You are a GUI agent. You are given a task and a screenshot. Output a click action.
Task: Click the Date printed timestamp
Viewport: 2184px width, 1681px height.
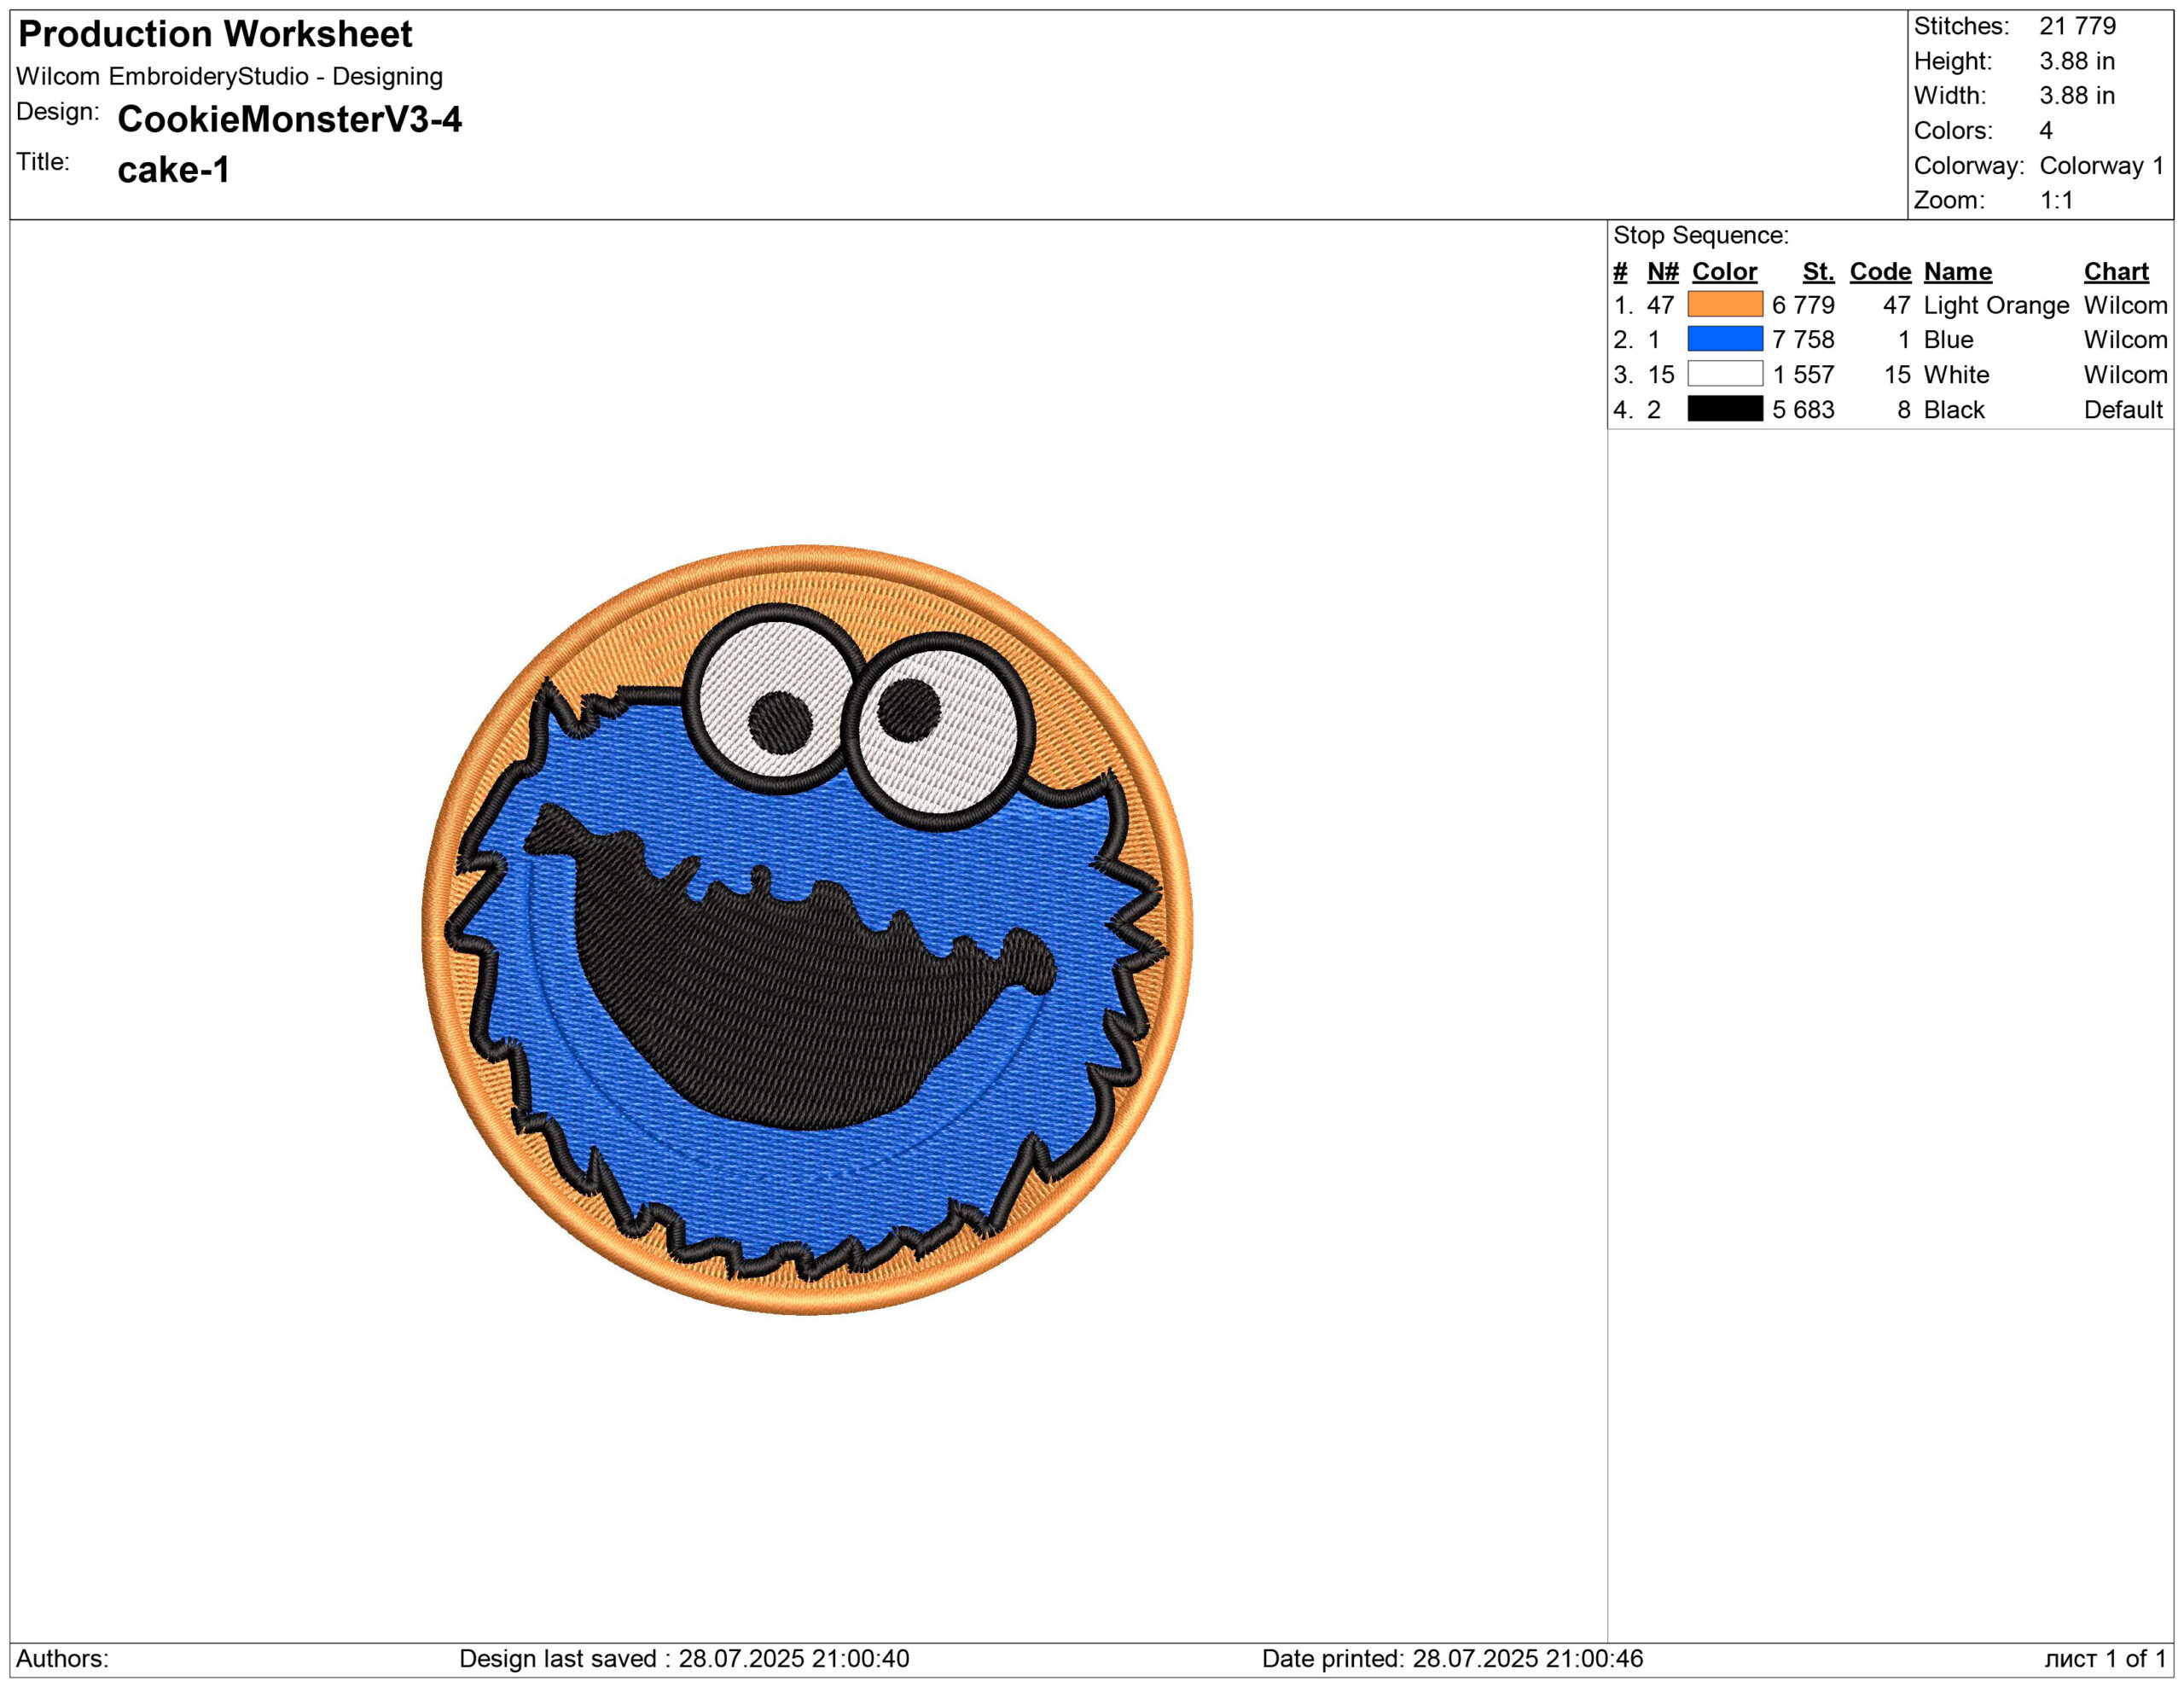click(x=1451, y=1659)
